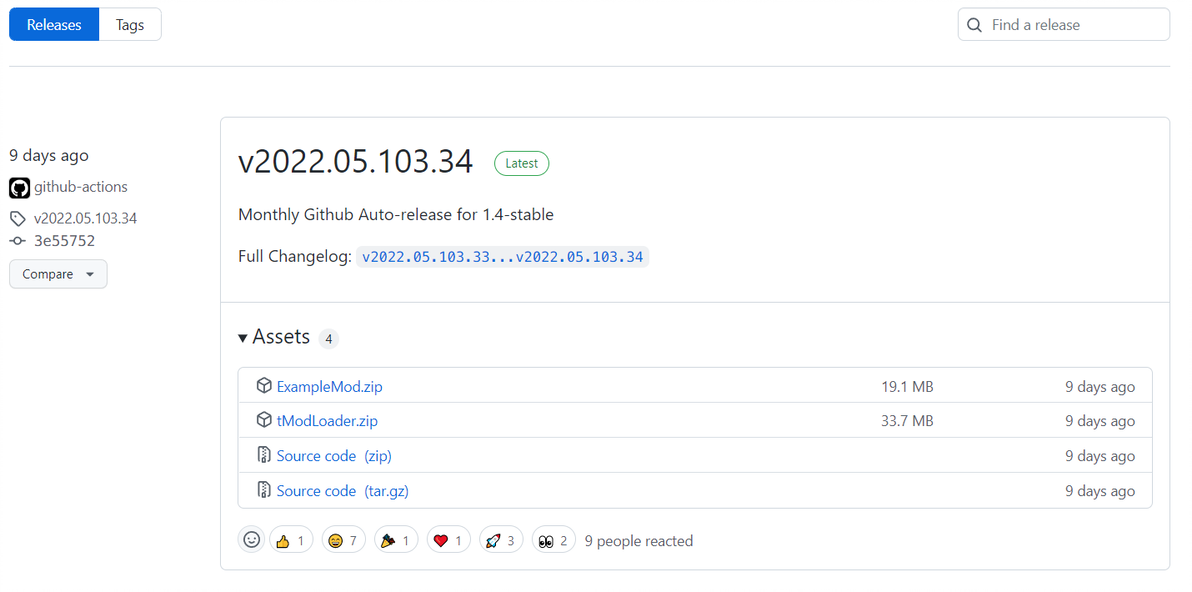
Task: Click the commit icon beside 3e55752
Action: click(17, 241)
